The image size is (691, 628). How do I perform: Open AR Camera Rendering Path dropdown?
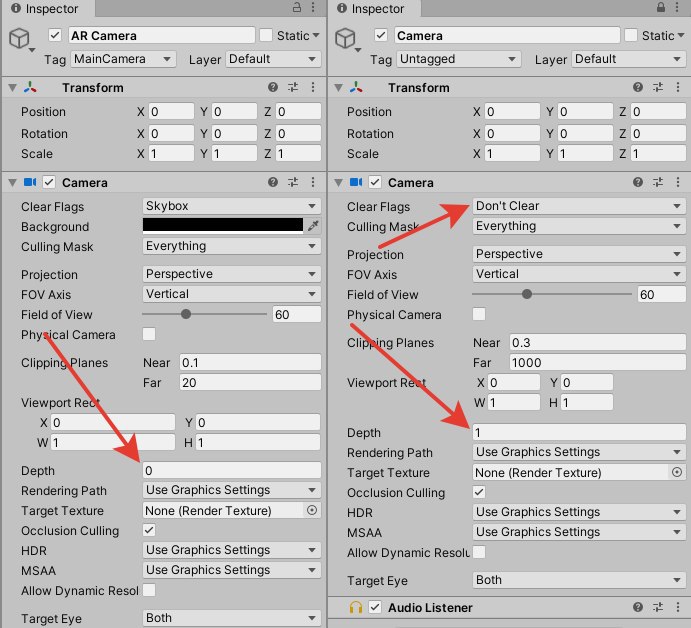click(x=232, y=490)
